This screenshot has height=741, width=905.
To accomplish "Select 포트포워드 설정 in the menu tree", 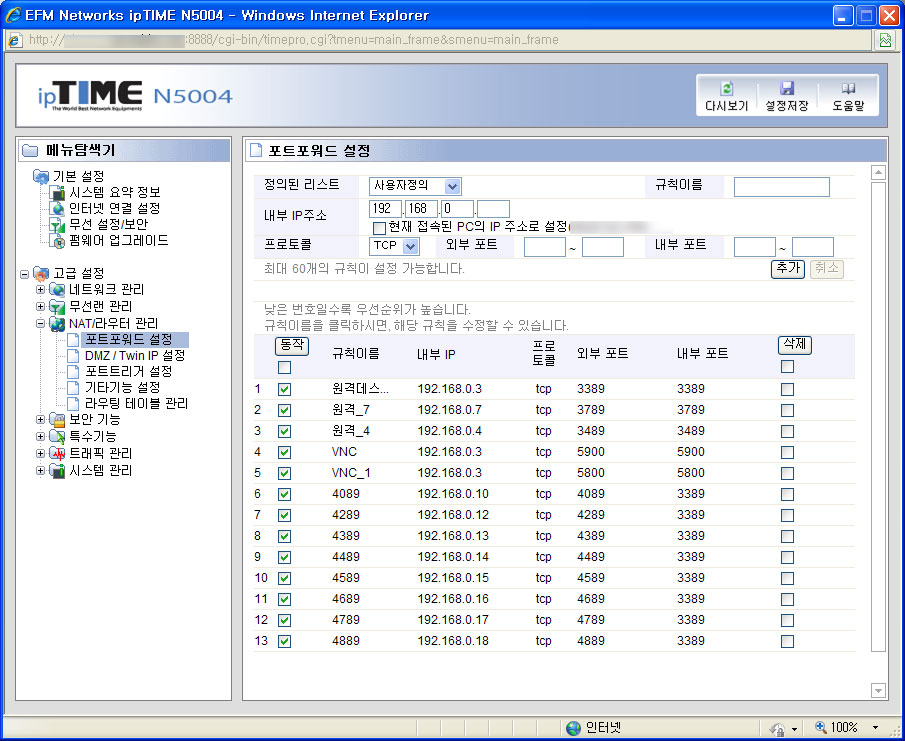I will point(129,339).
